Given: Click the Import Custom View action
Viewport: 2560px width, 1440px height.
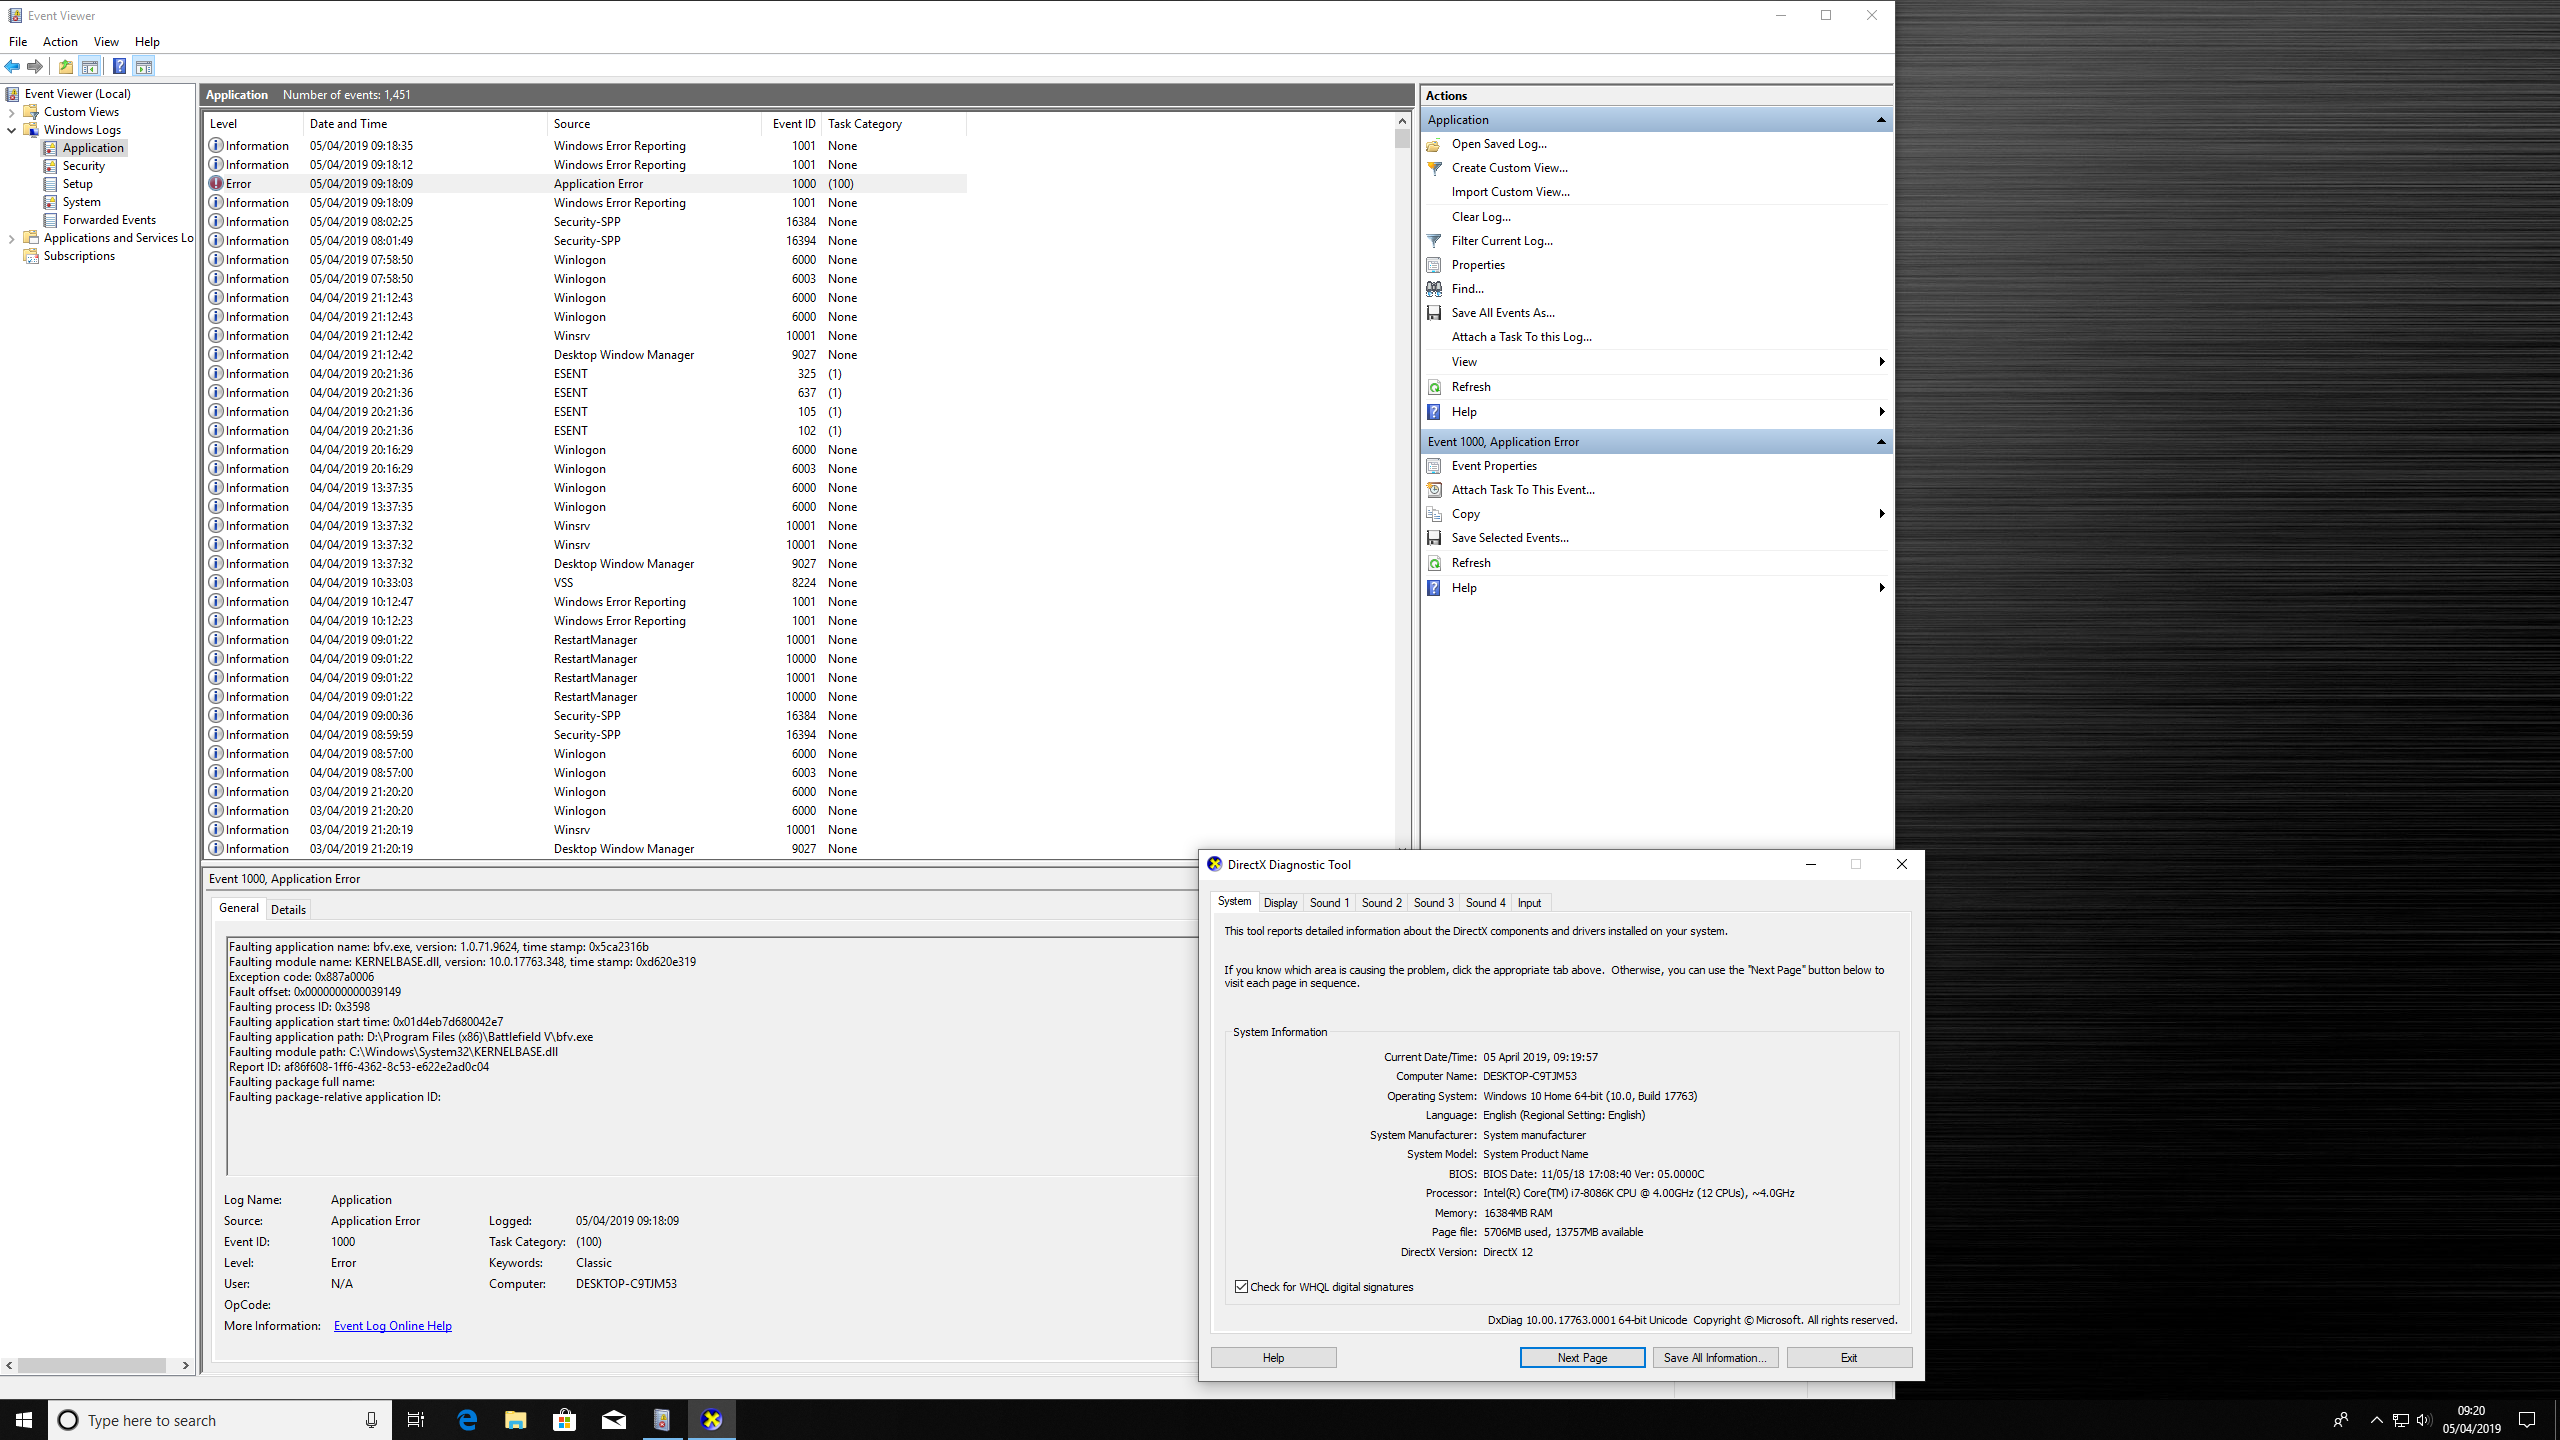Looking at the screenshot, I should tap(1510, 192).
